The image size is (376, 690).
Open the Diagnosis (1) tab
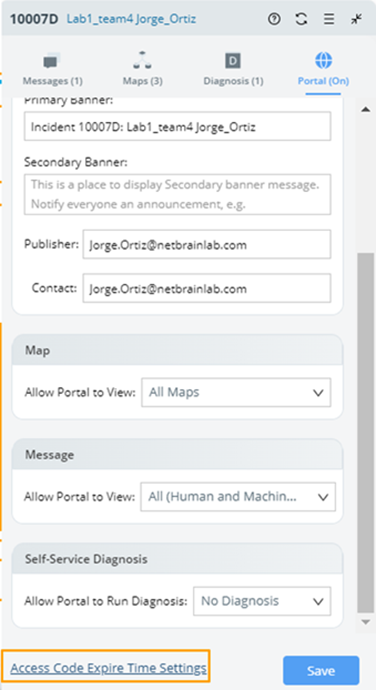coord(233,81)
